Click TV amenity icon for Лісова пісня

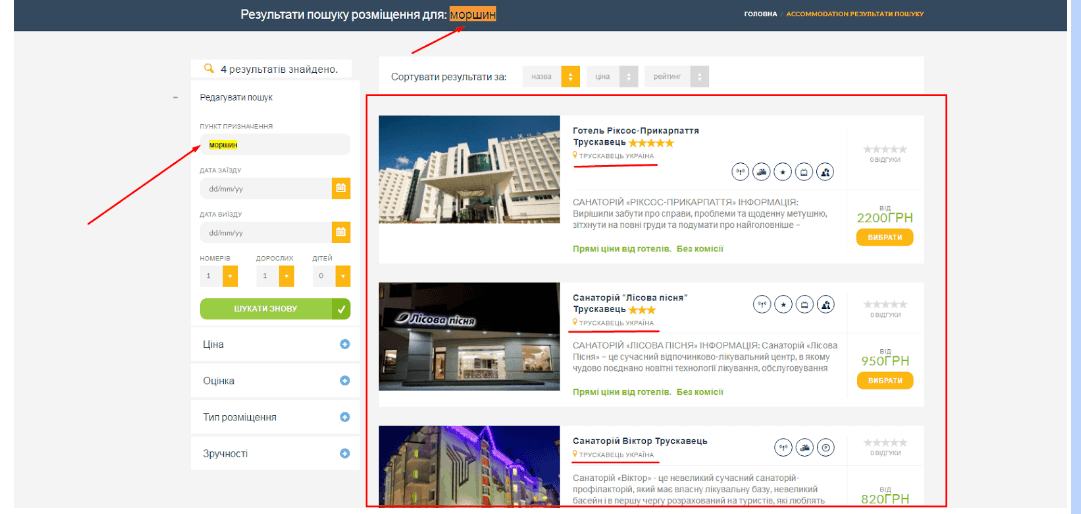tap(804, 304)
